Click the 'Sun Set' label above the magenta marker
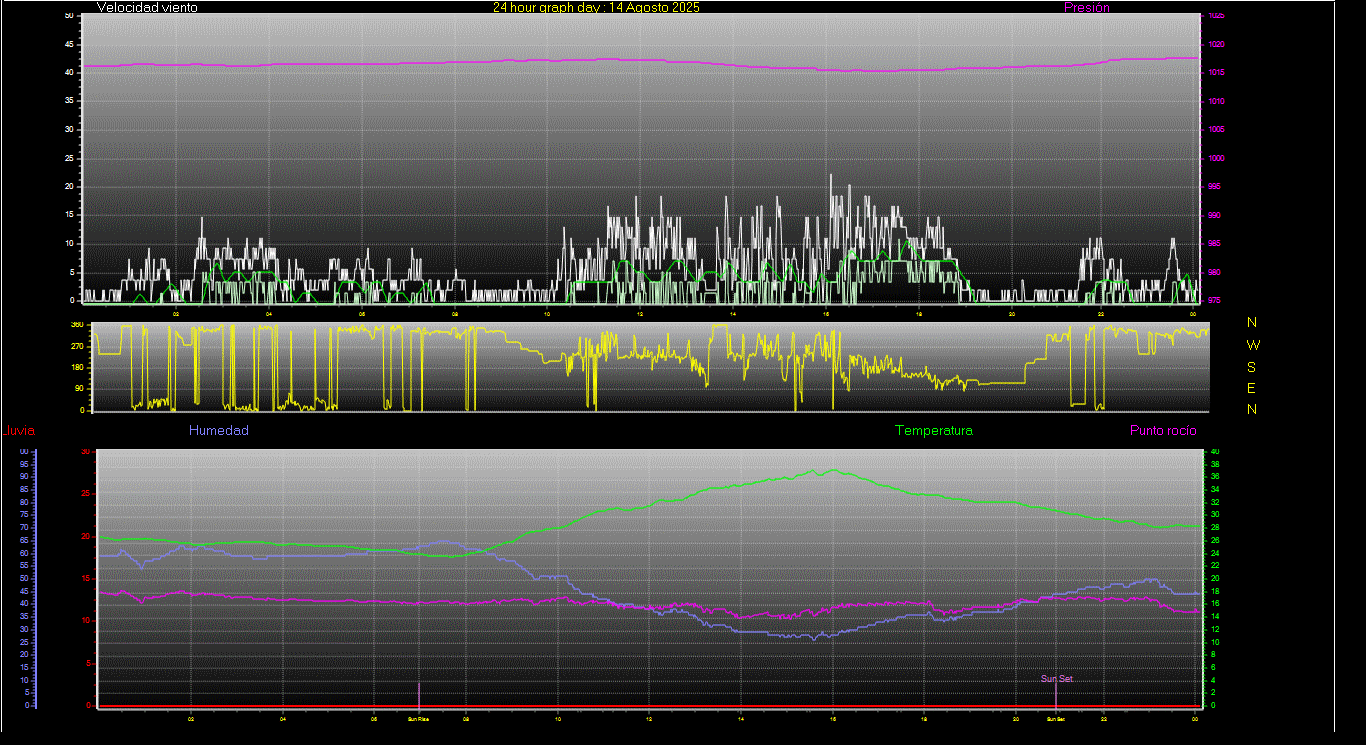The width and height of the screenshot is (1366, 745). (x=1056, y=679)
